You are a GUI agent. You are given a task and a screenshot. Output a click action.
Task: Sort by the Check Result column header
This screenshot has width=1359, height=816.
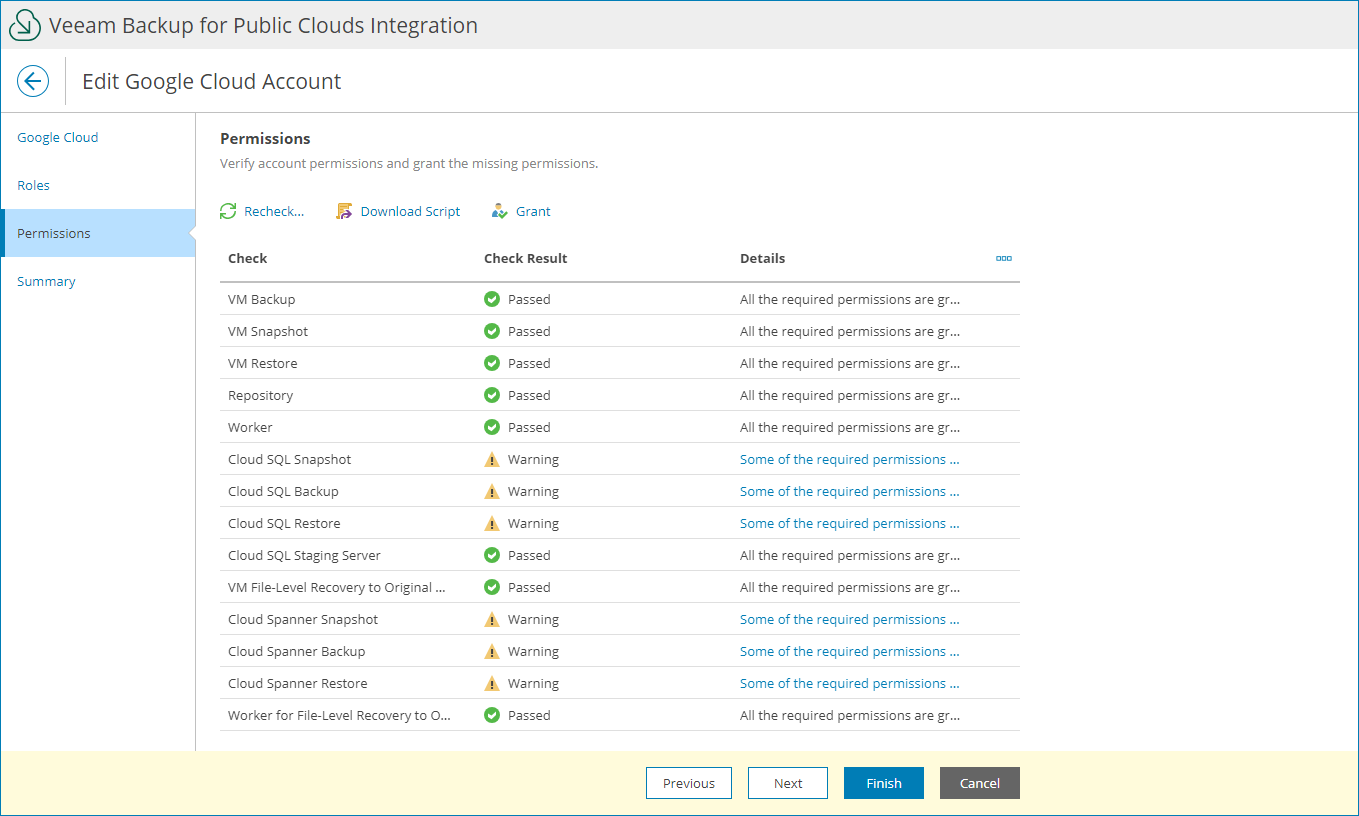coord(526,258)
